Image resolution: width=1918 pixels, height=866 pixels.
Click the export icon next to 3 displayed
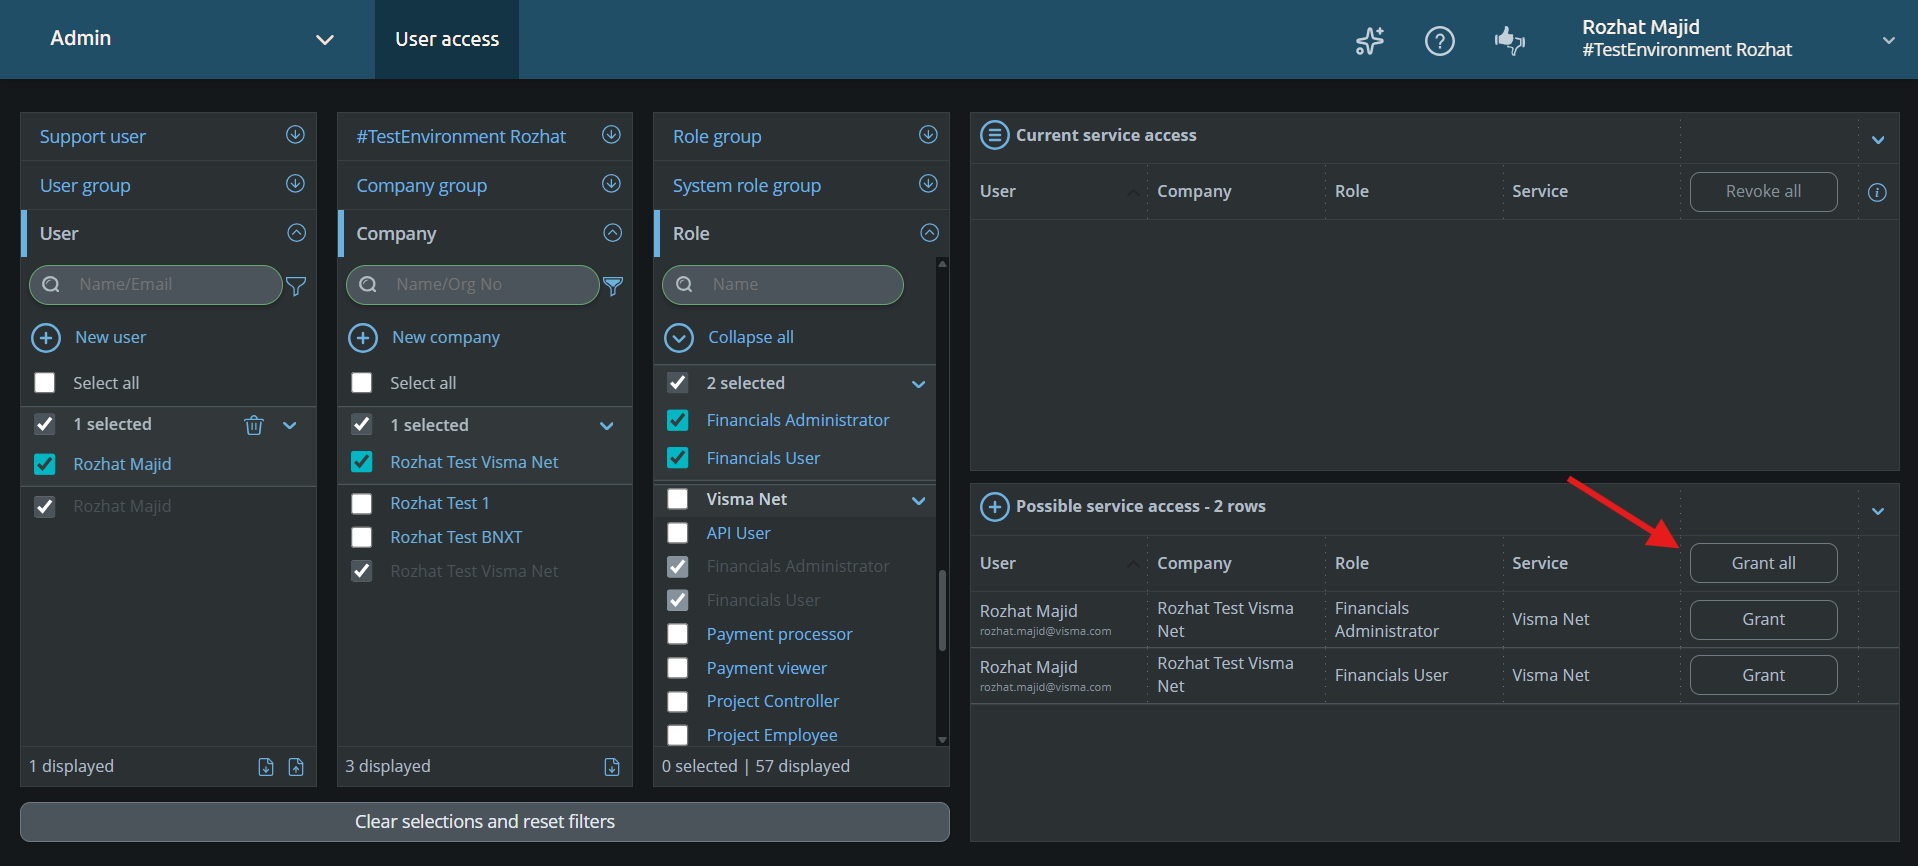612,767
